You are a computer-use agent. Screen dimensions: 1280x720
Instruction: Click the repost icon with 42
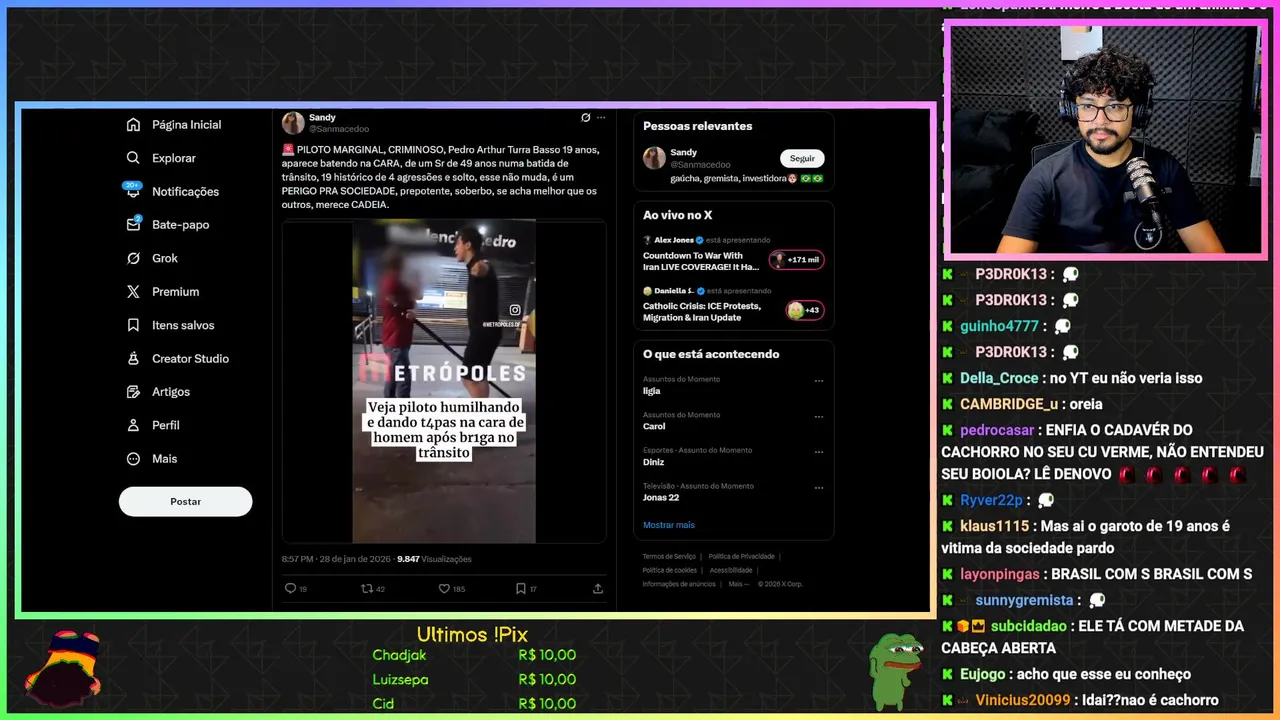point(367,589)
